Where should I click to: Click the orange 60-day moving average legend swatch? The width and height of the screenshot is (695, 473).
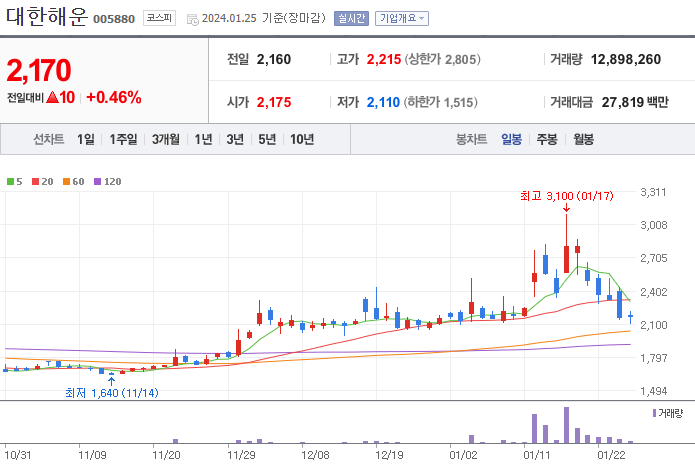click(66, 182)
